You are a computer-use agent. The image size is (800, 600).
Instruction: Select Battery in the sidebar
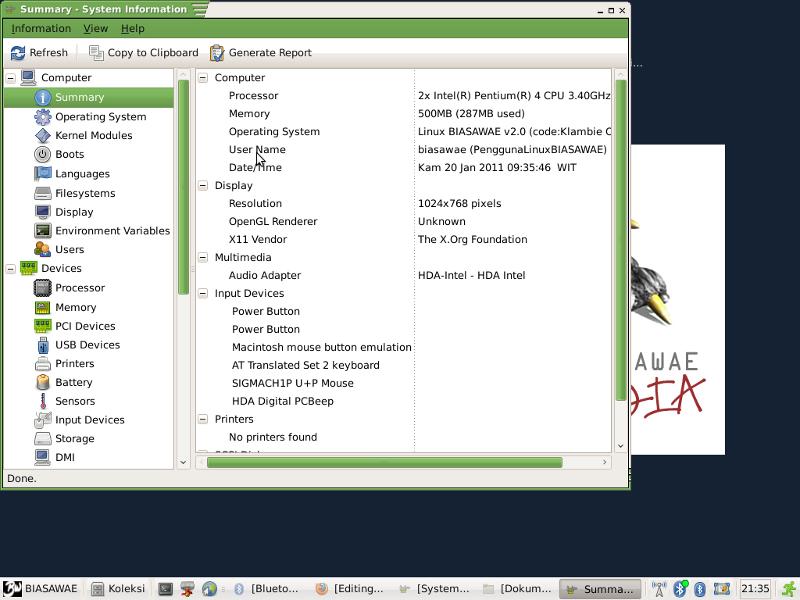coord(73,382)
